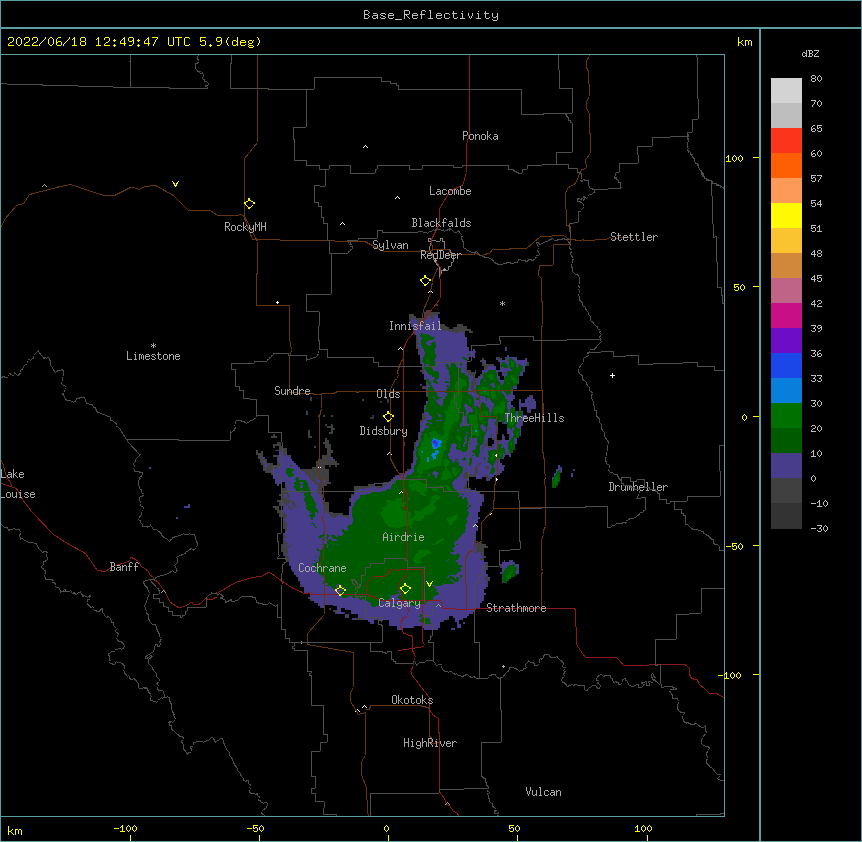The width and height of the screenshot is (862, 842).
Task: Click the Drumheller label
Action: coord(638,487)
